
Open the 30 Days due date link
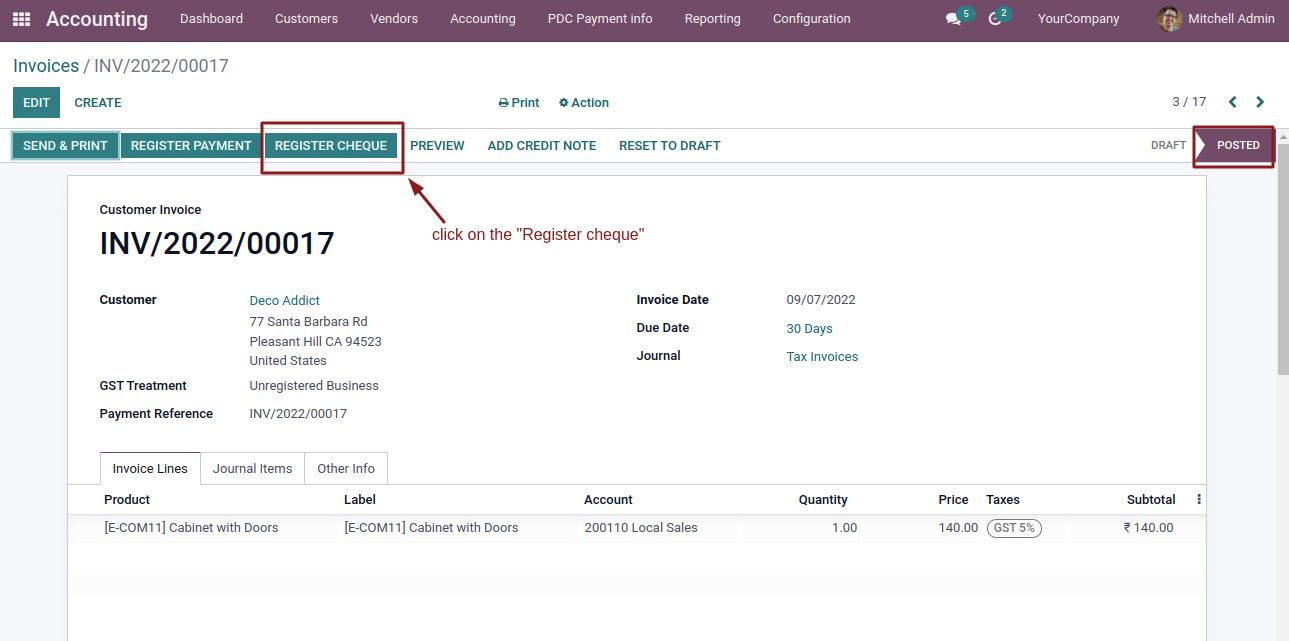coord(810,328)
